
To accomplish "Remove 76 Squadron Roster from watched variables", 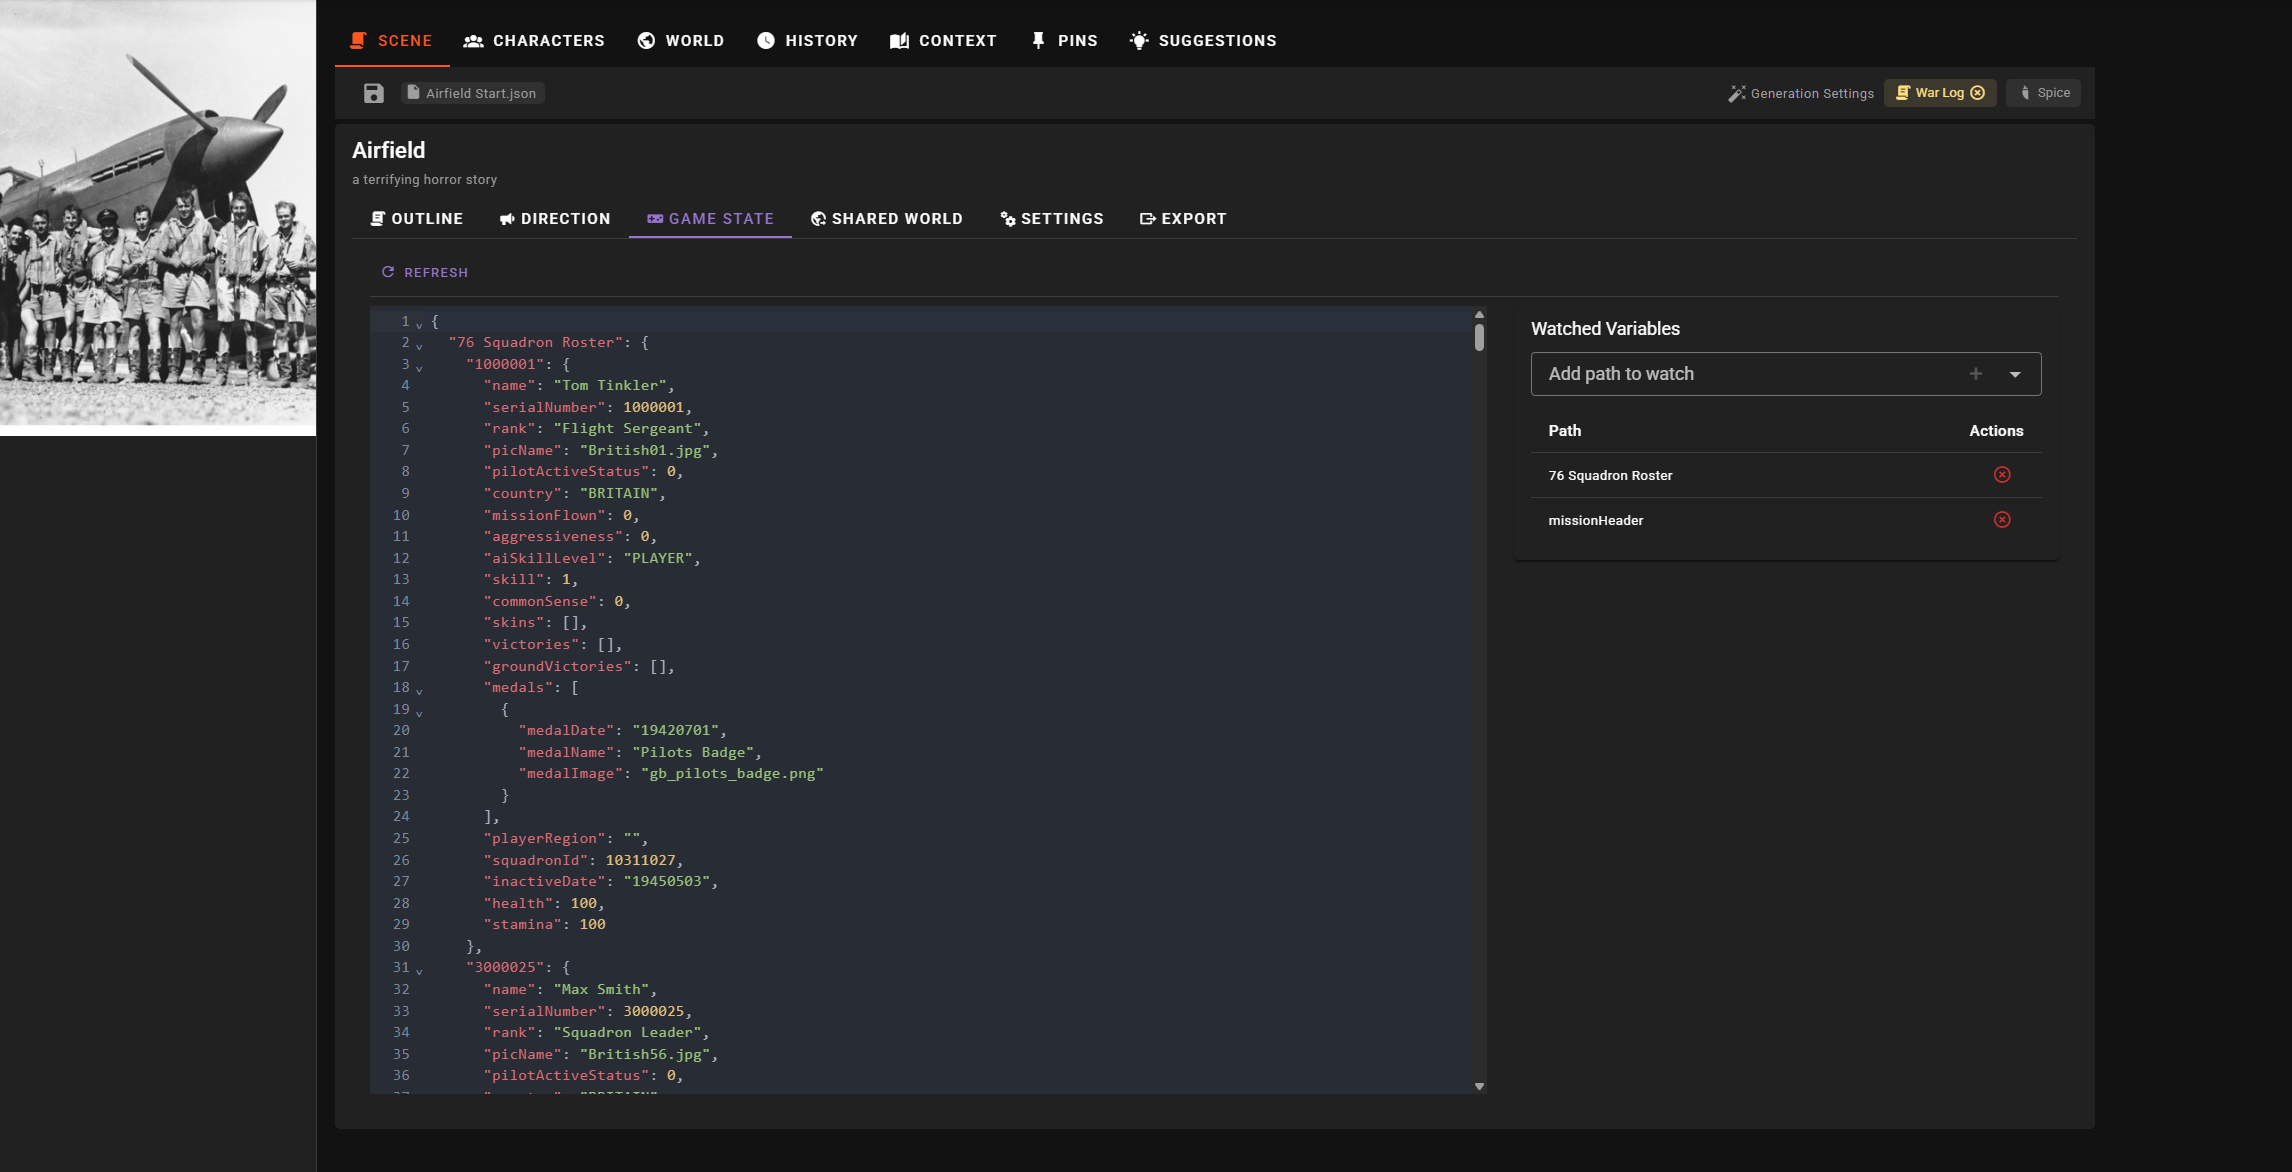I will 2002,475.
